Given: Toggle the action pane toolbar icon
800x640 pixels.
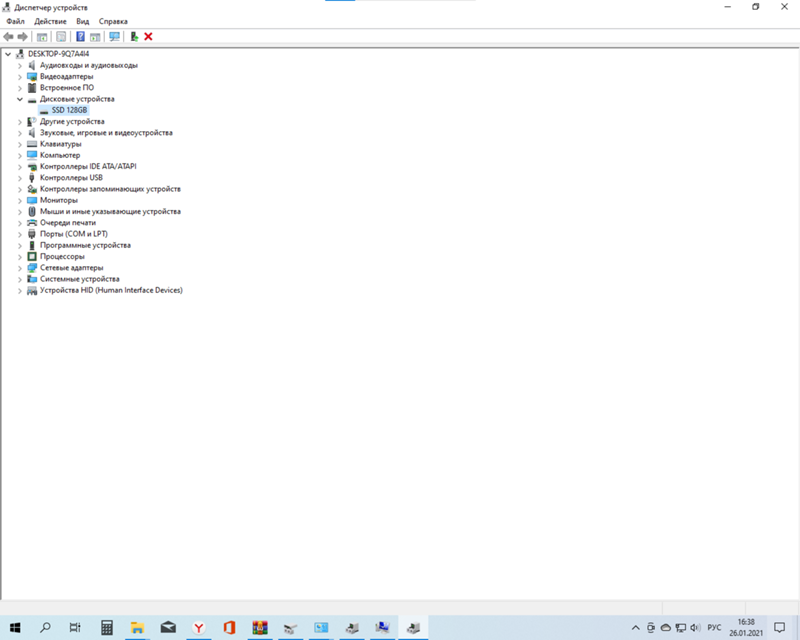Looking at the screenshot, I should click(x=95, y=37).
